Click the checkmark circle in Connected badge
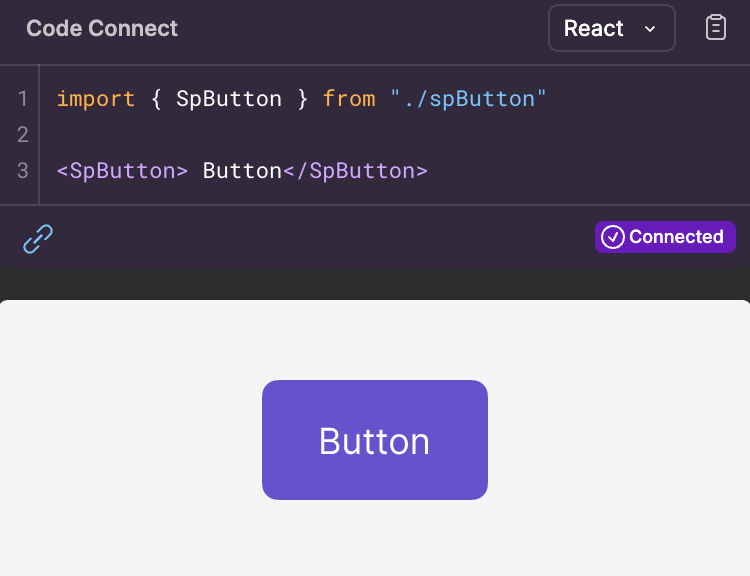 (x=613, y=237)
